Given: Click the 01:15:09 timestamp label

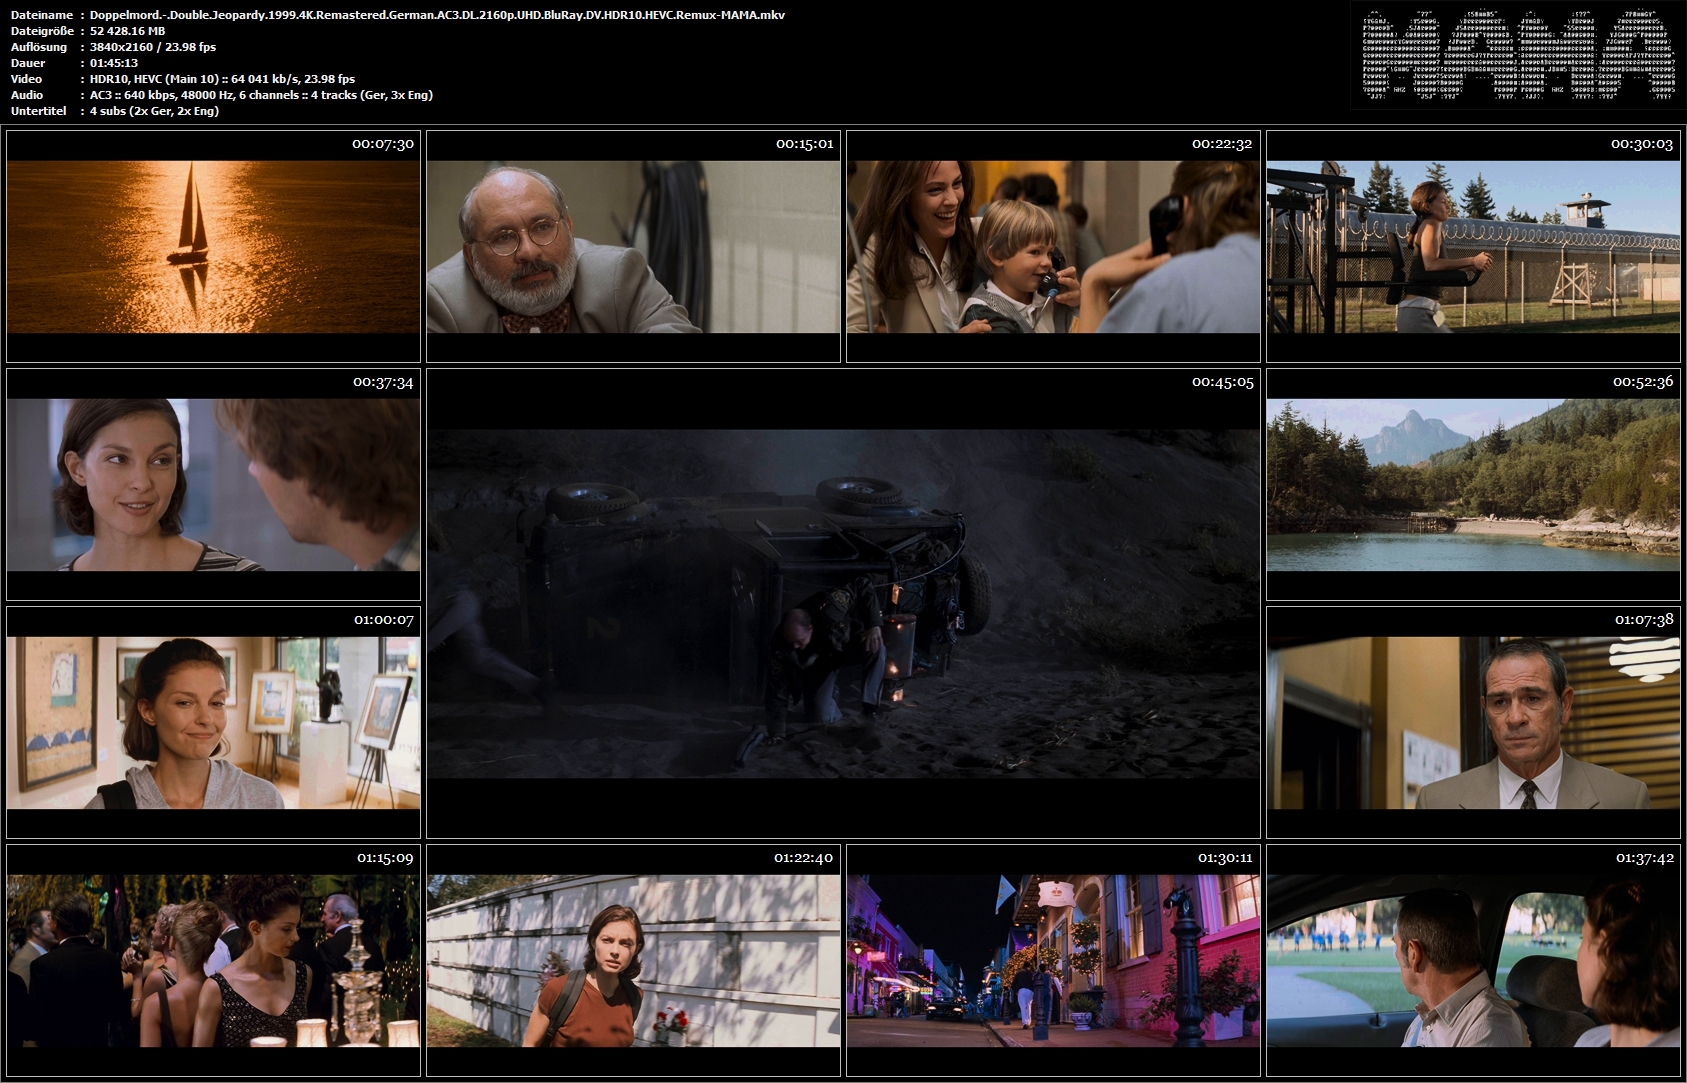Looking at the screenshot, I should (x=385, y=858).
